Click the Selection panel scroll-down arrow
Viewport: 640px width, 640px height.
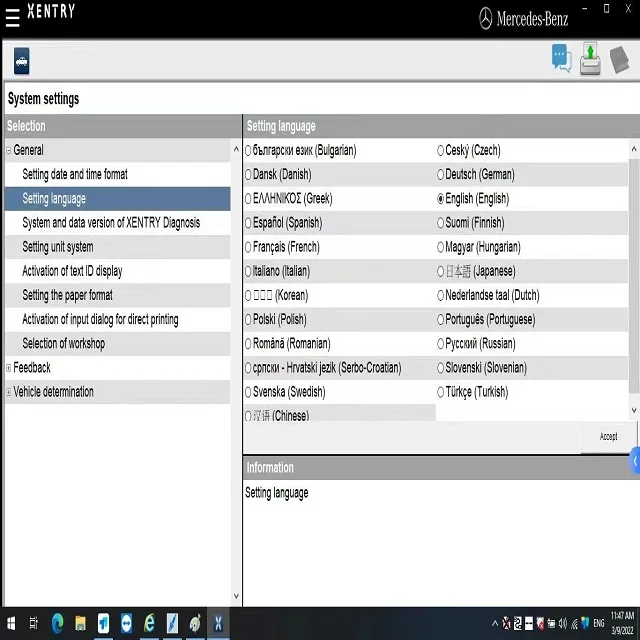236,596
